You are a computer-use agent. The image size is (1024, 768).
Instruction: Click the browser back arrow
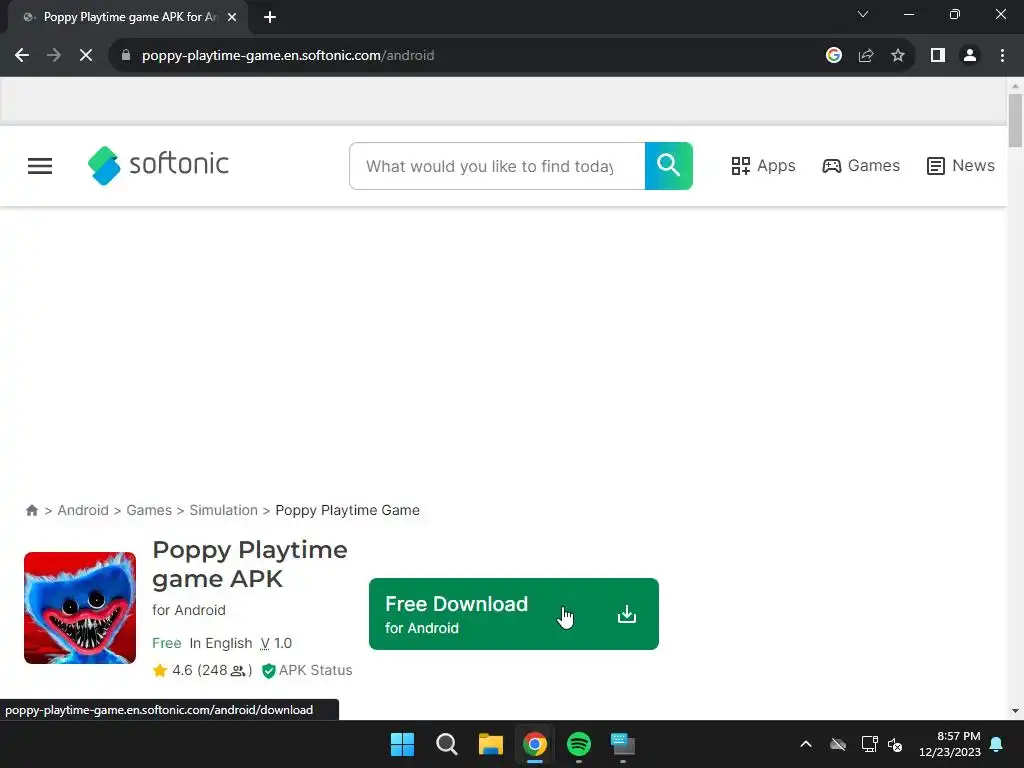pyautogui.click(x=22, y=56)
